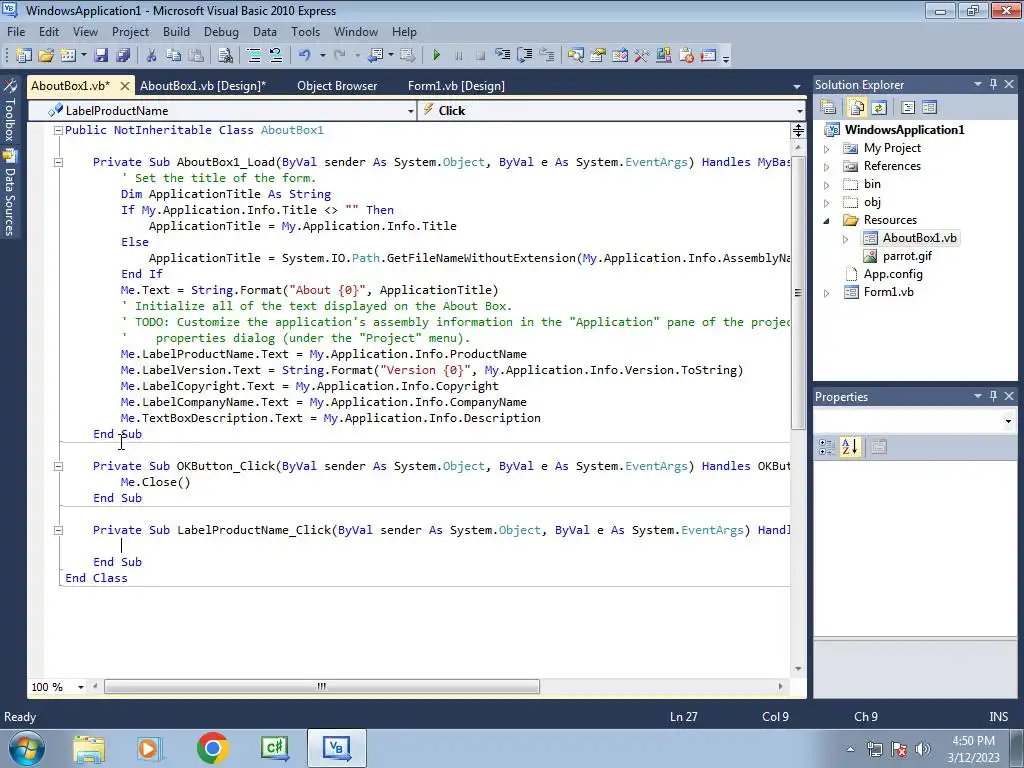Toggle Alphabetical sort in Properties panel
The height and width of the screenshot is (768, 1024).
[x=850, y=447]
